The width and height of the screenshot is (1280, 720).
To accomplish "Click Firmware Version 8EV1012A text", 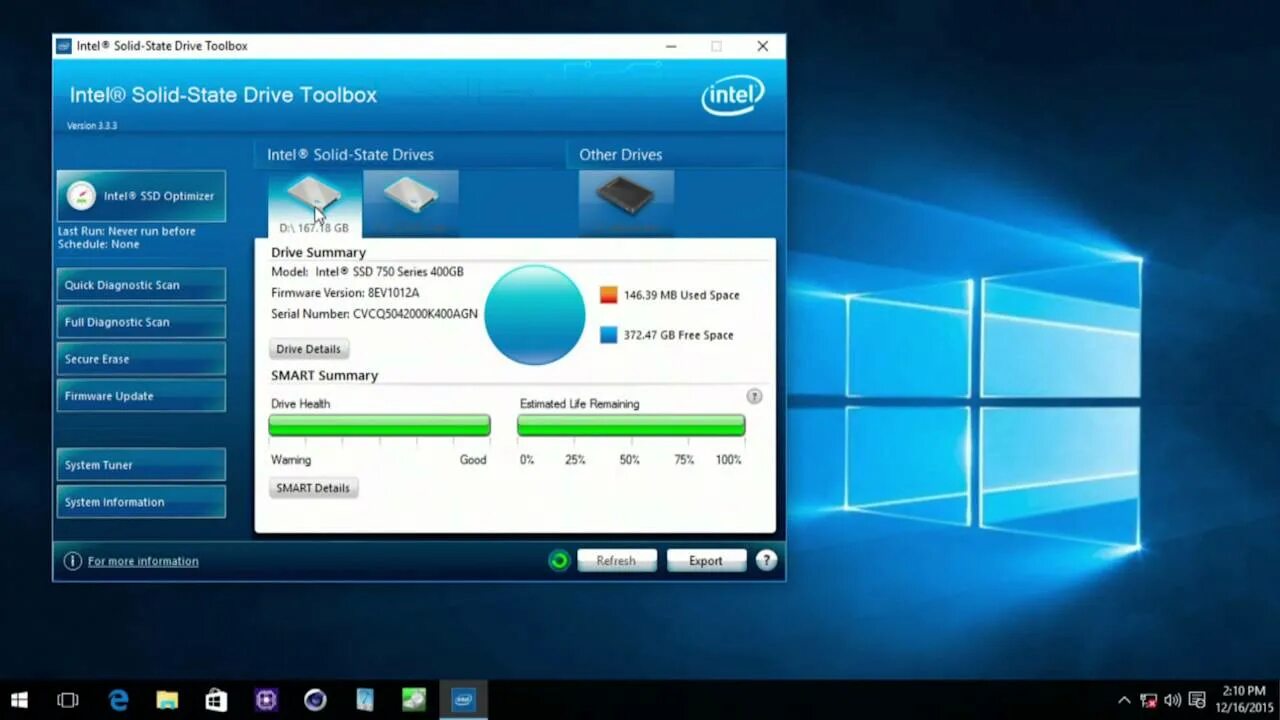I will pyautogui.click(x=345, y=293).
